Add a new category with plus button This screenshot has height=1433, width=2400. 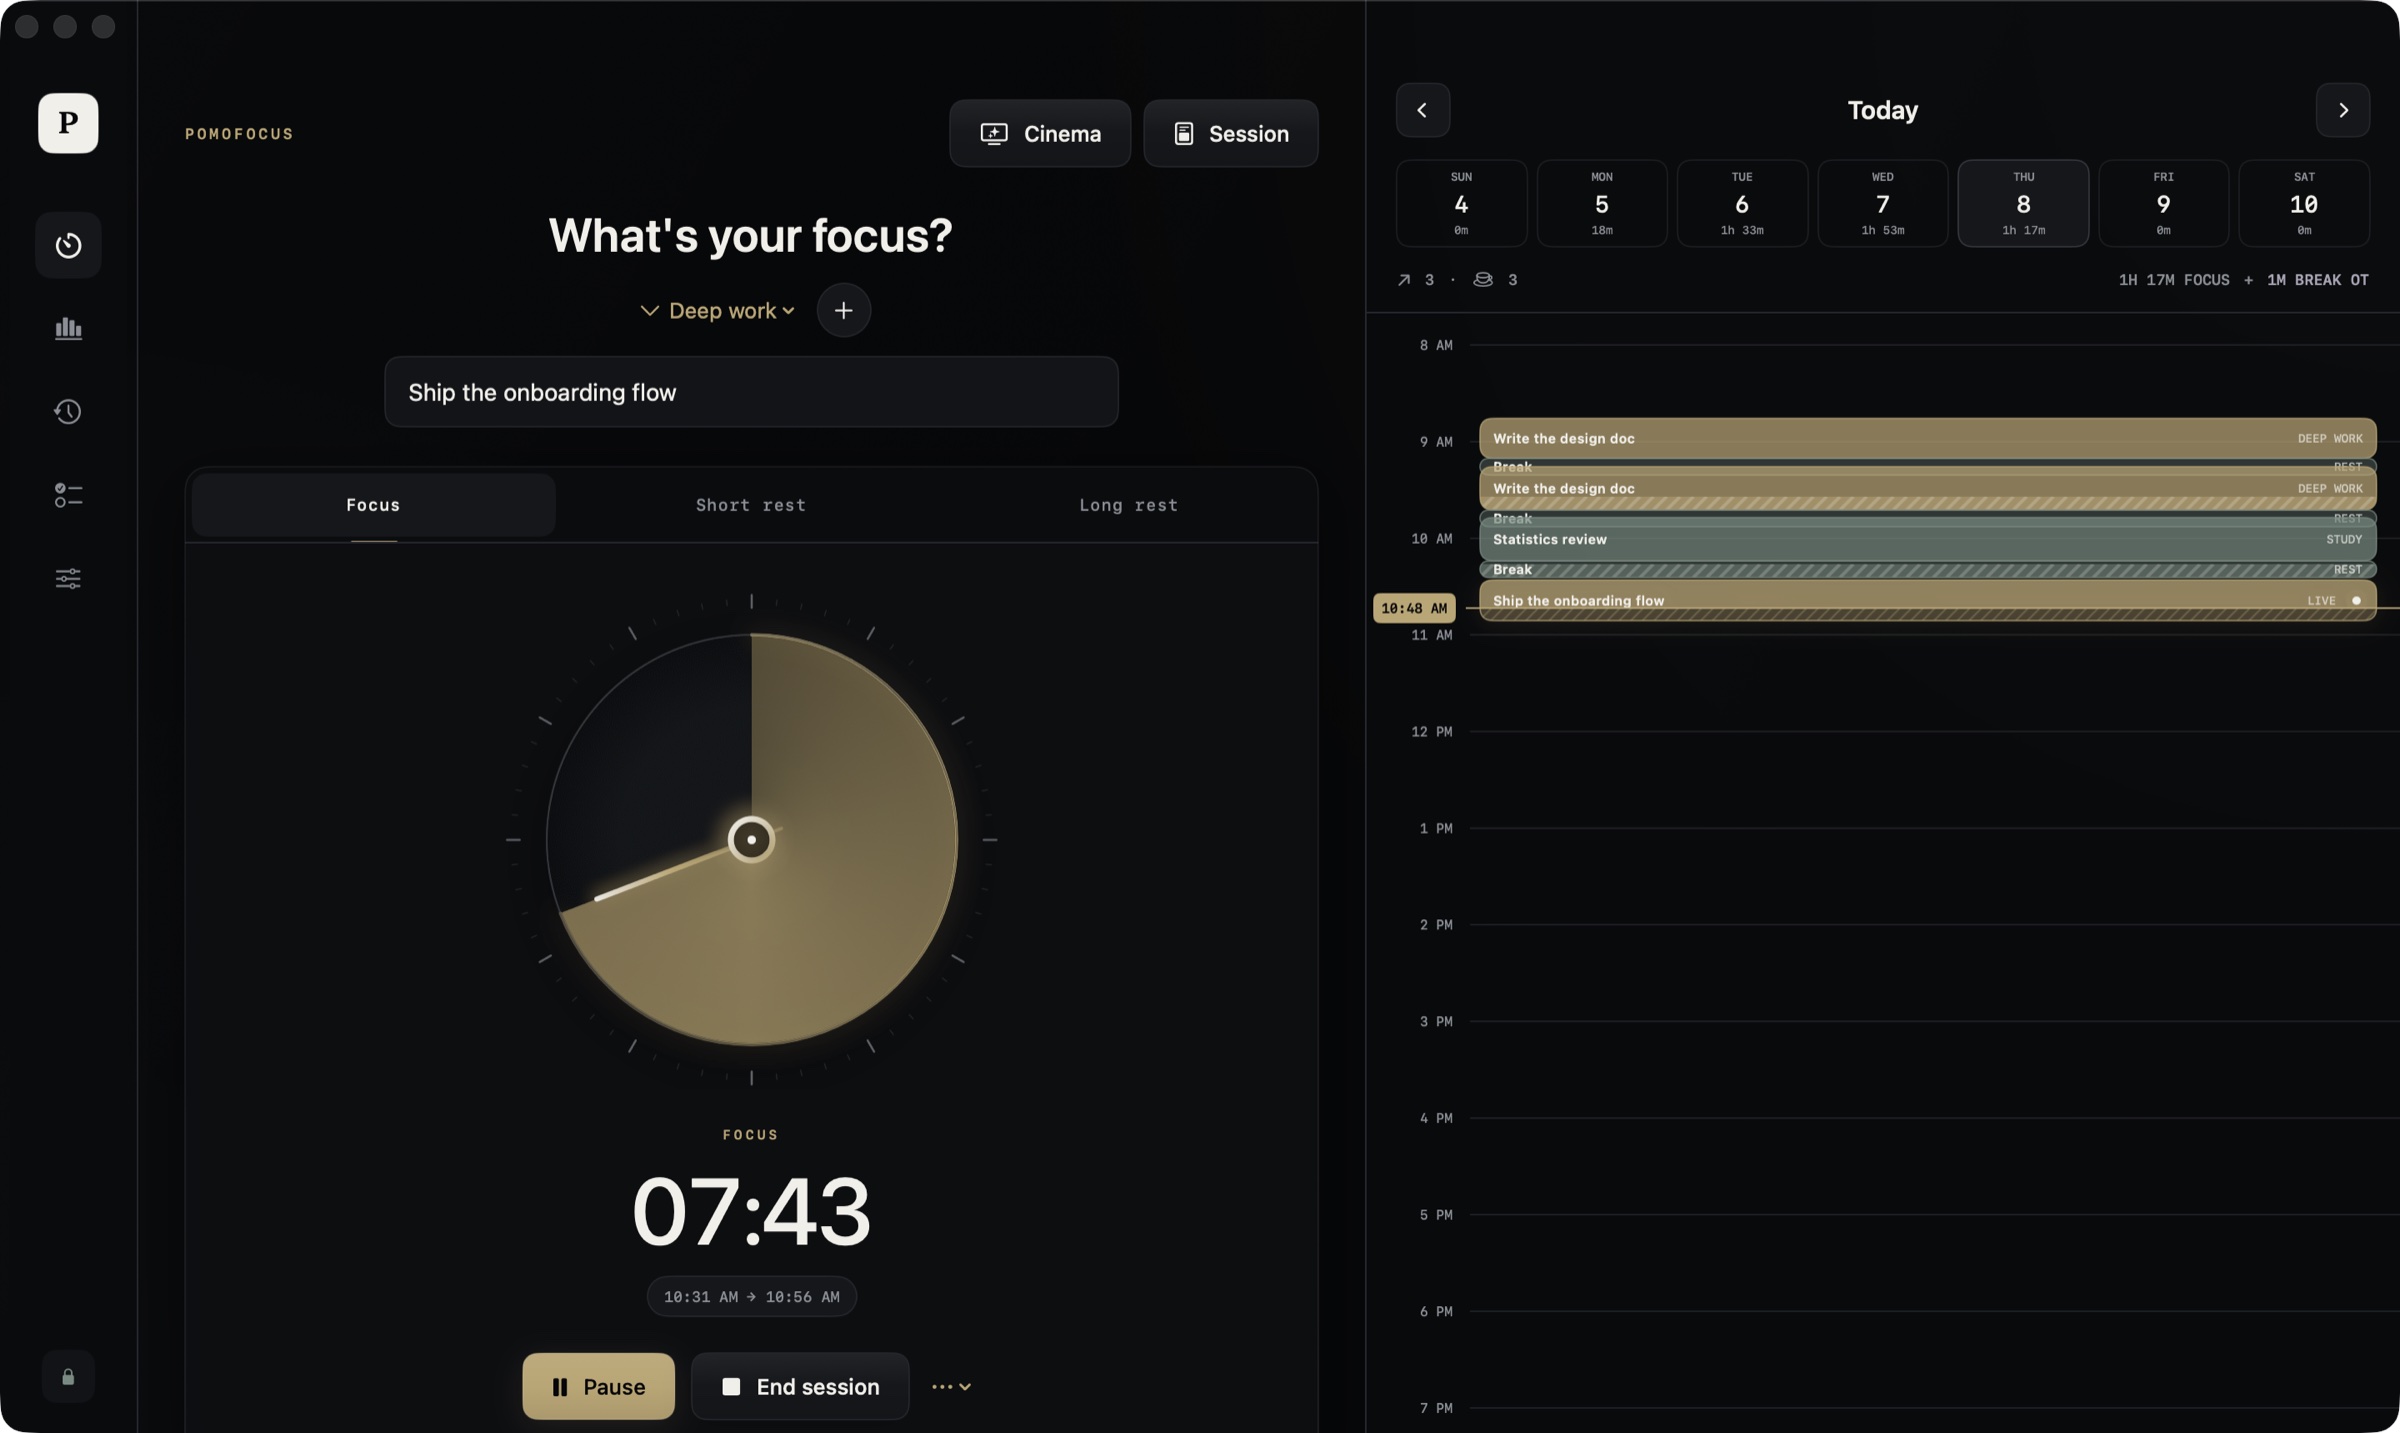coord(843,310)
